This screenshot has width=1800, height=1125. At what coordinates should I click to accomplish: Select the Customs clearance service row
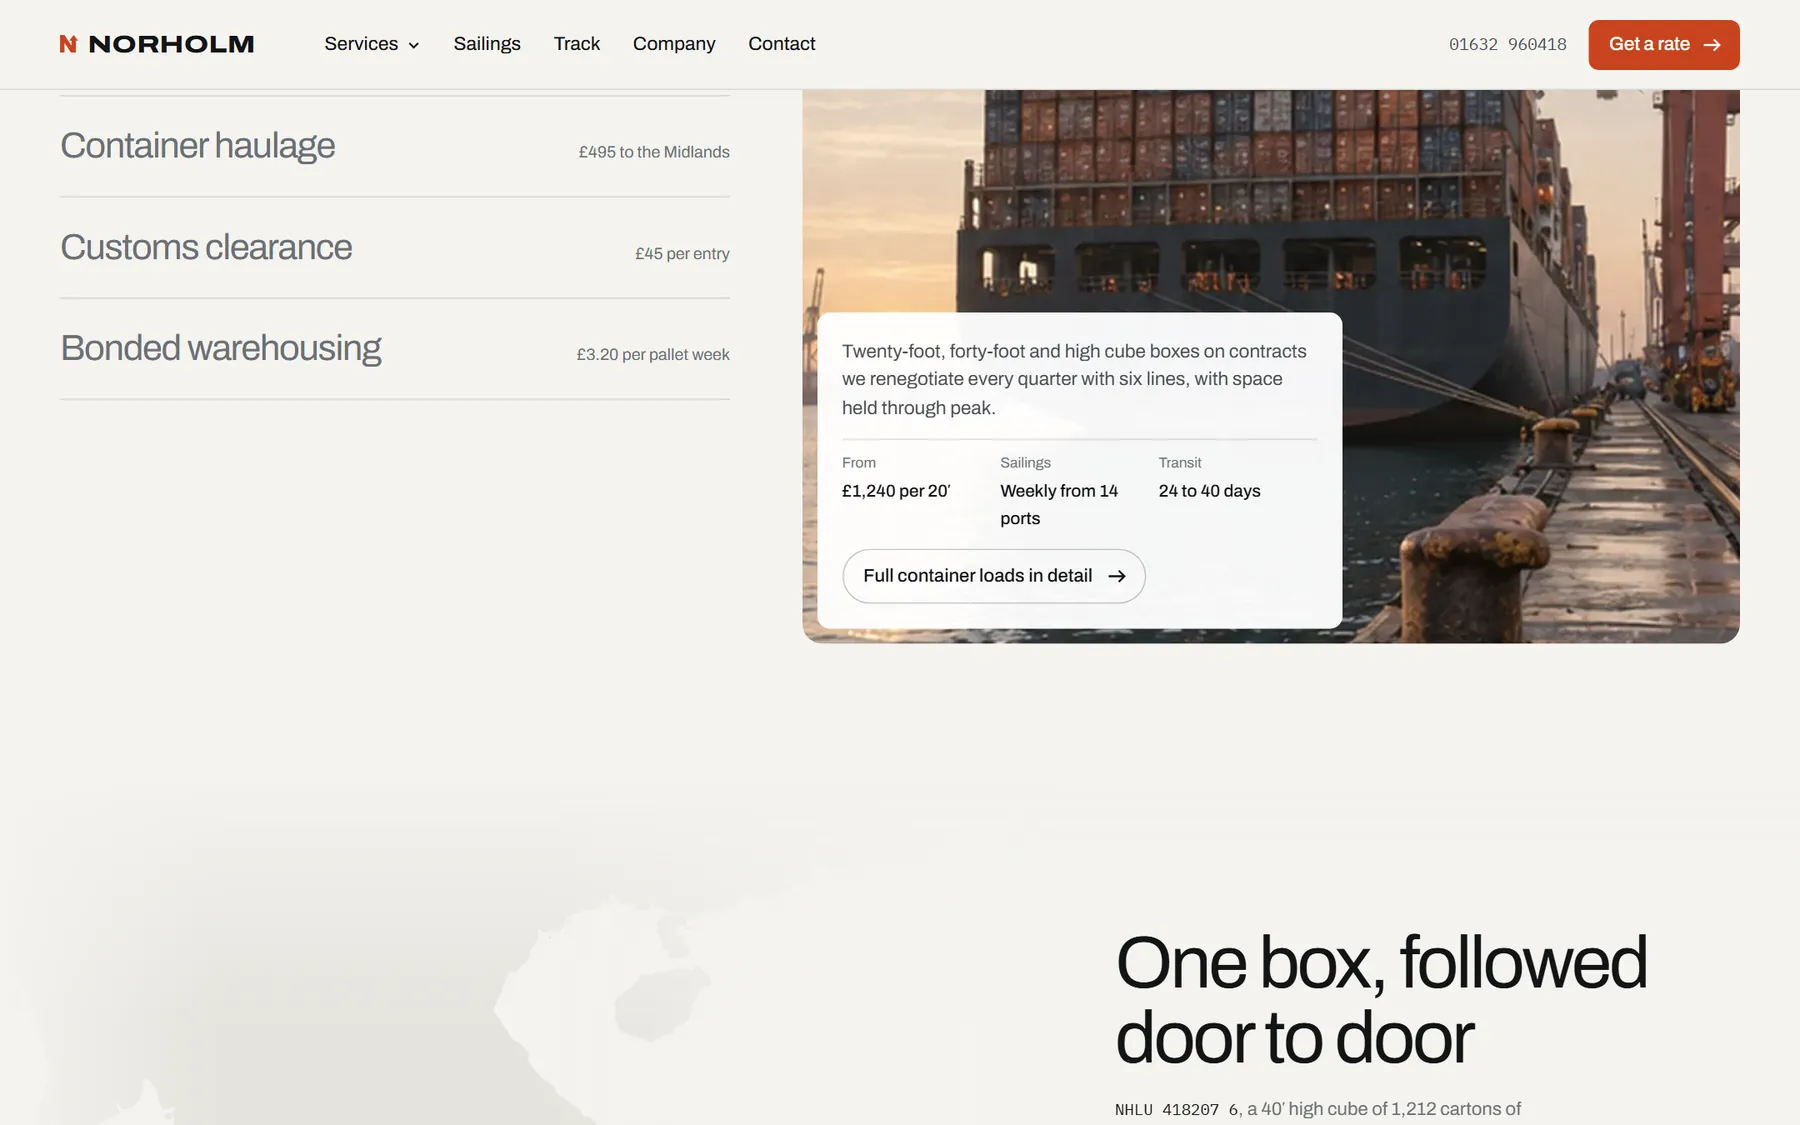tap(395, 248)
